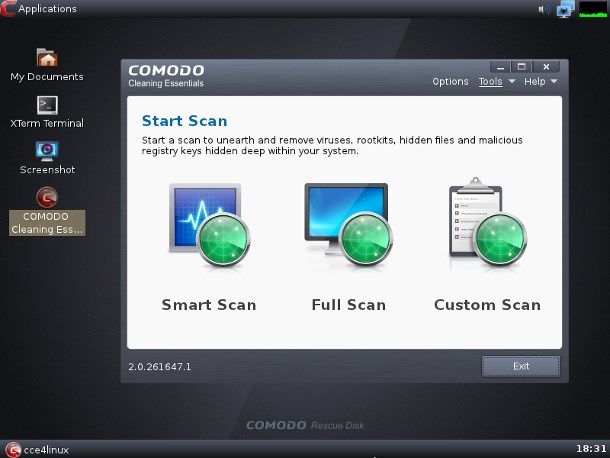610x458 pixels.
Task: Launch Full Scan using the monitor icon
Action: click(348, 225)
